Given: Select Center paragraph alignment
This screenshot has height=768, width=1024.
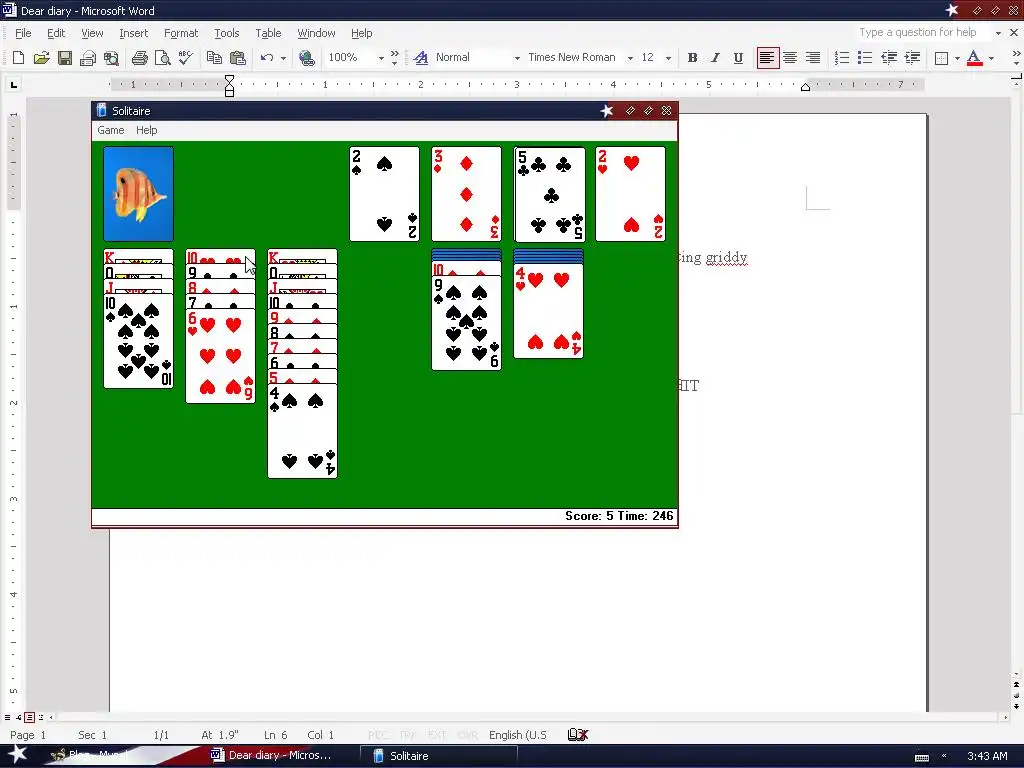Looking at the screenshot, I should 790,57.
